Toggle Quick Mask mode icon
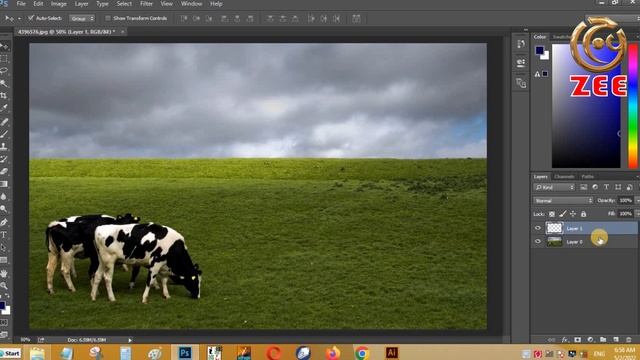 (4, 322)
